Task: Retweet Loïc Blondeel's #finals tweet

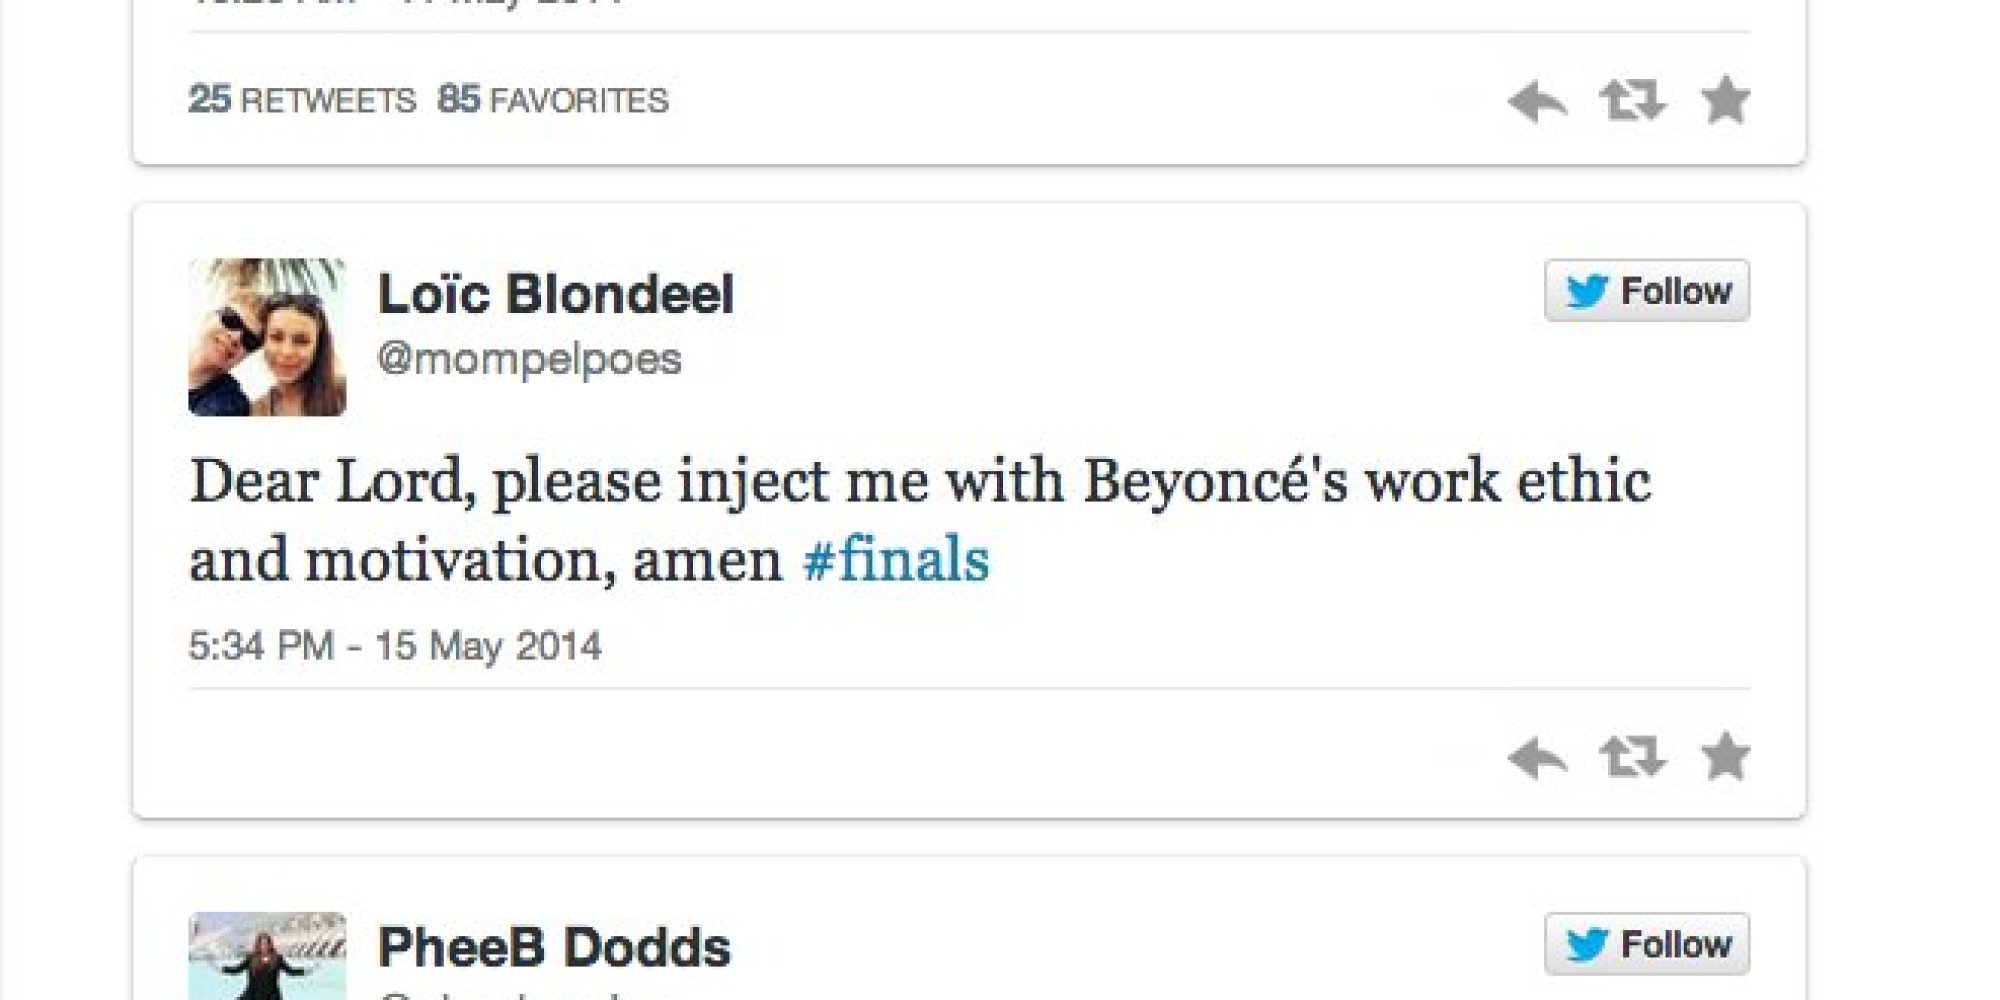Action: click(1632, 756)
